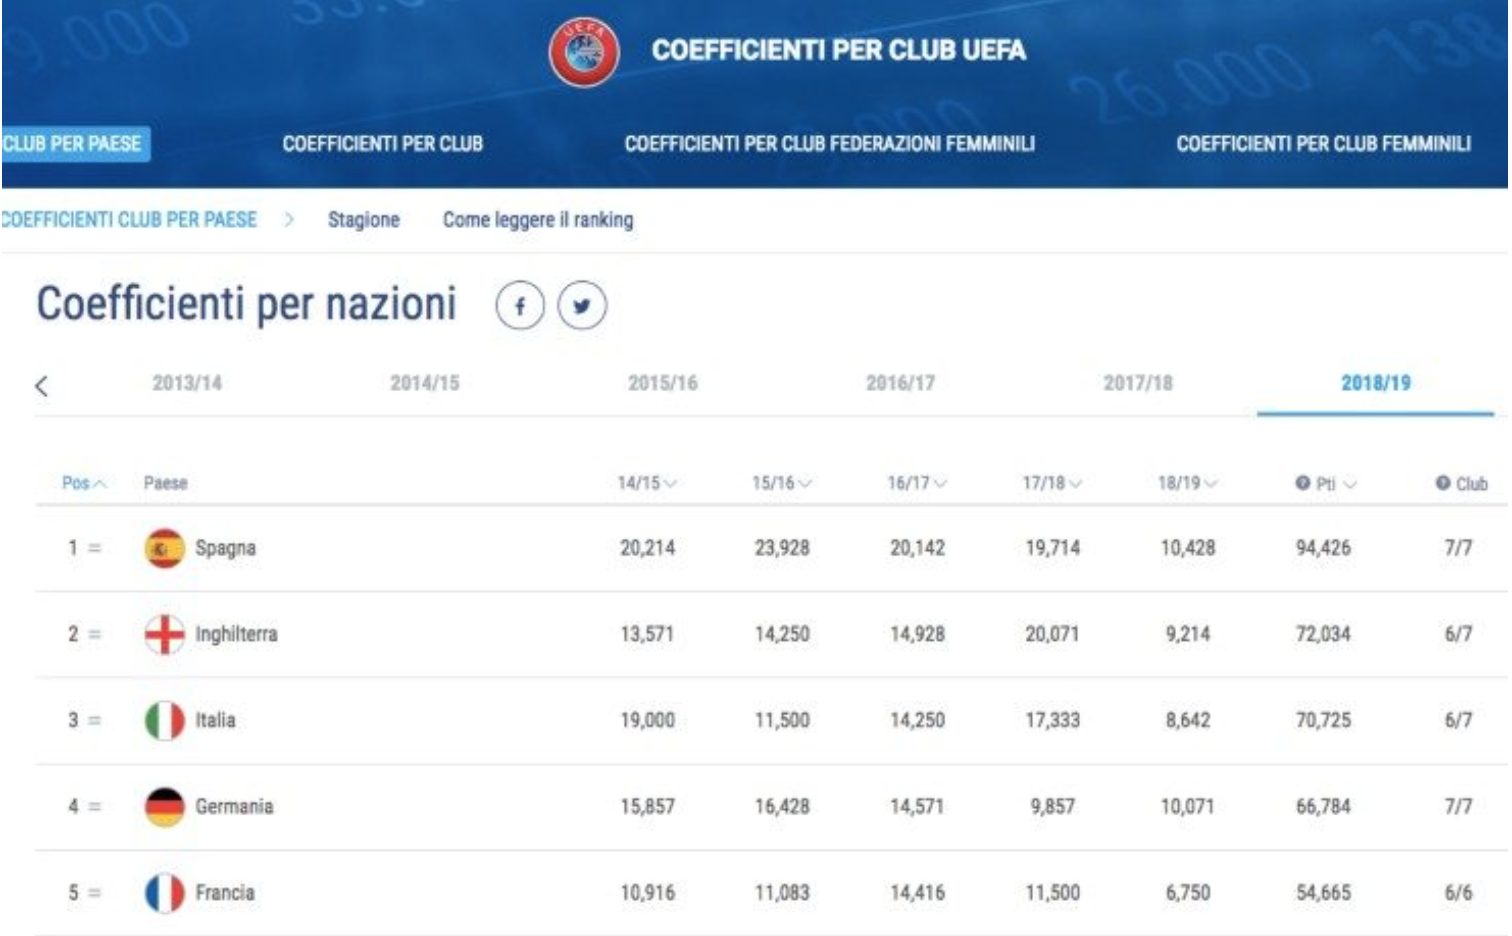Open Coefficienti per Club navigation tab
This screenshot has width=1512, height=936.
point(382,144)
